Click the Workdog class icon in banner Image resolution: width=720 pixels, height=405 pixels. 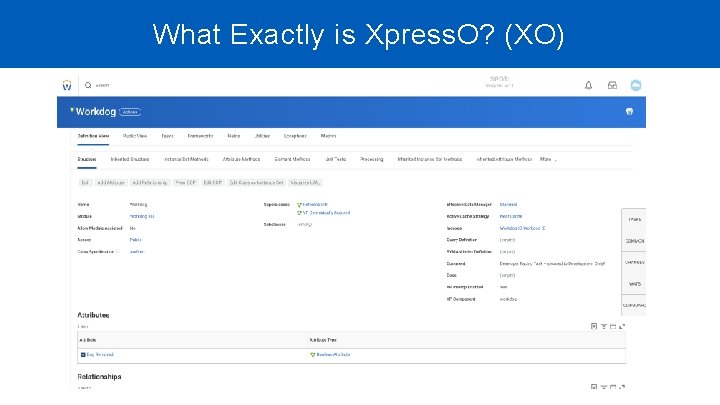[72, 110]
